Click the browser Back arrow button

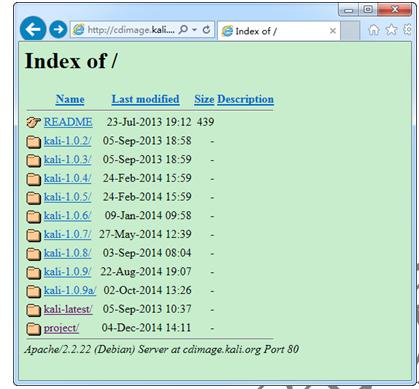[33, 29]
